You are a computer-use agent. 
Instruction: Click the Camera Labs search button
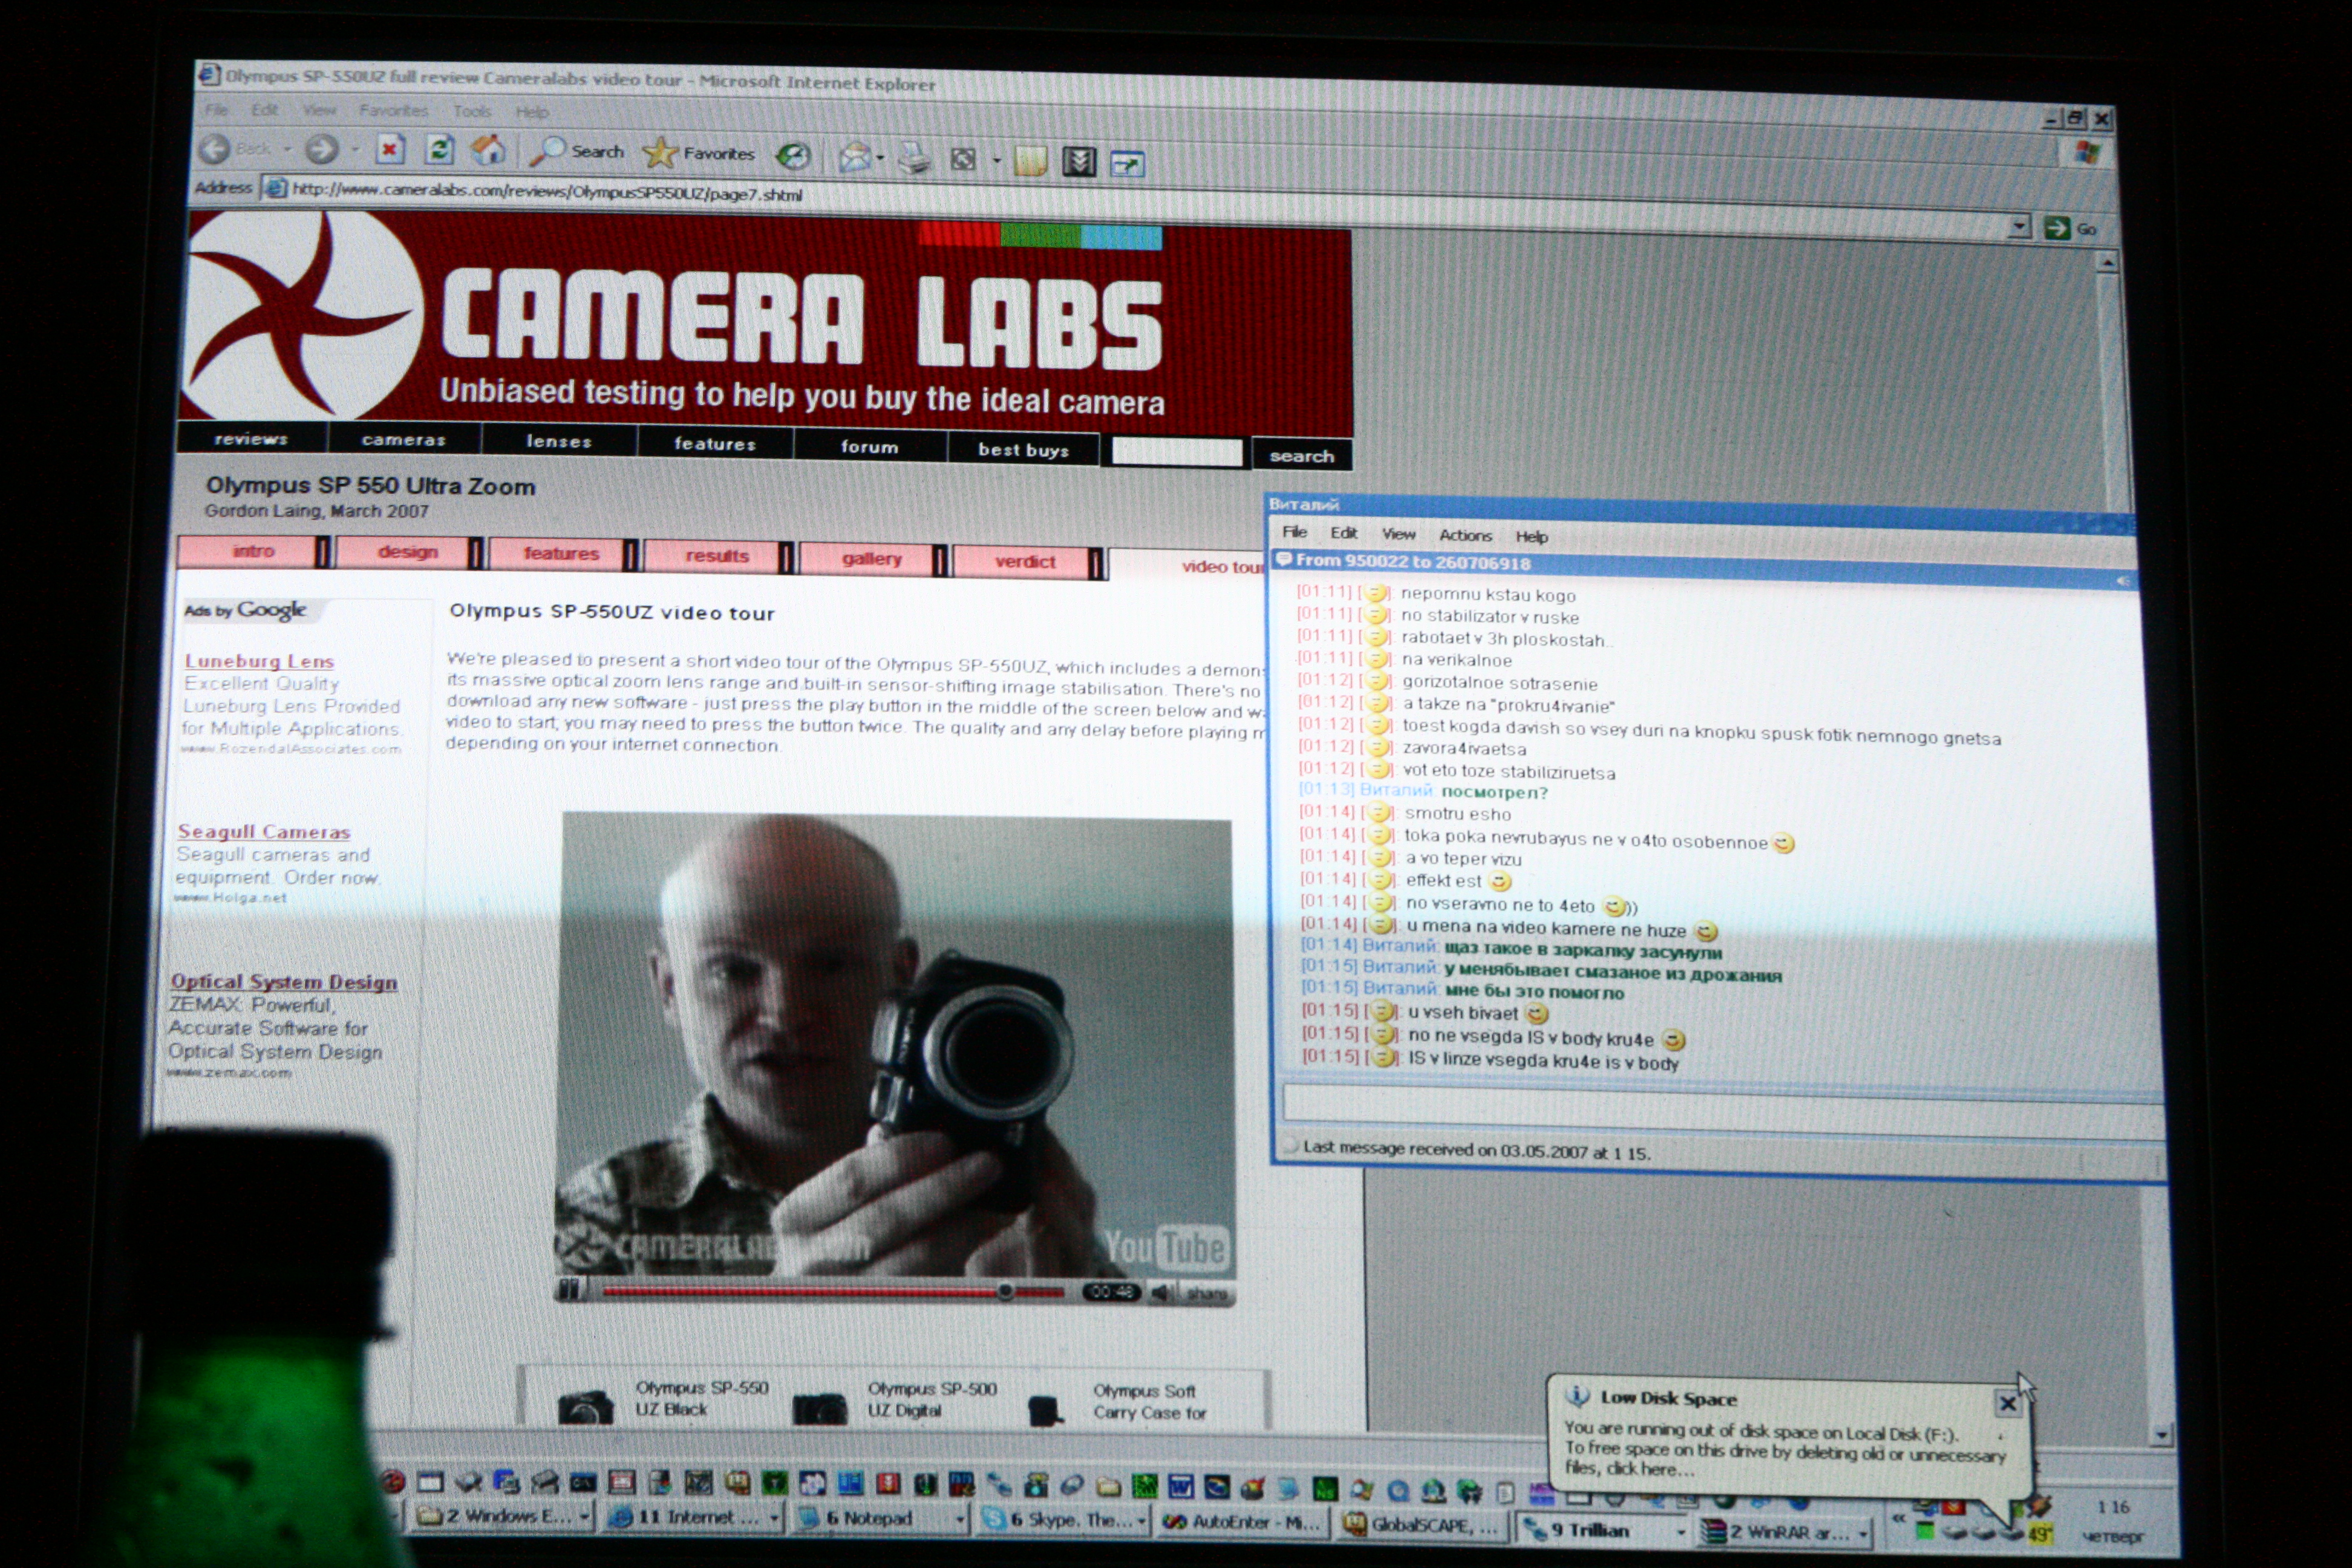pos(1301,456)
